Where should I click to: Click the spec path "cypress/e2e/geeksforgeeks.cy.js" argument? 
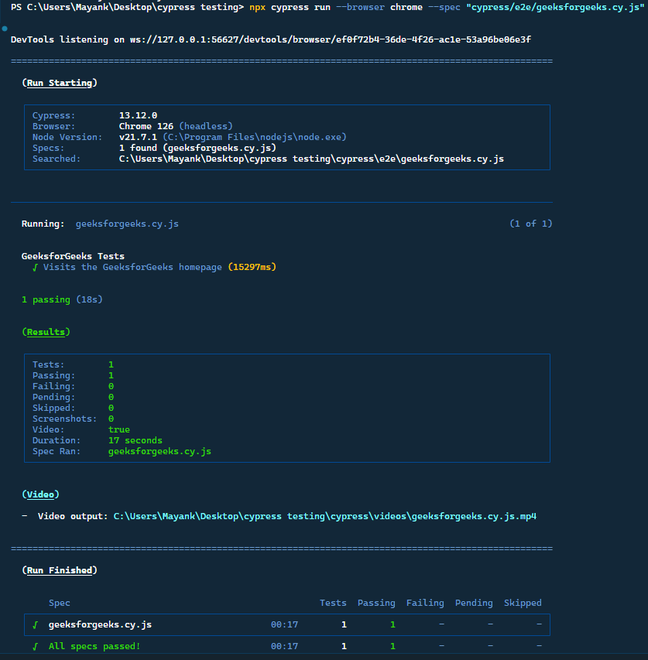[555, 7]
